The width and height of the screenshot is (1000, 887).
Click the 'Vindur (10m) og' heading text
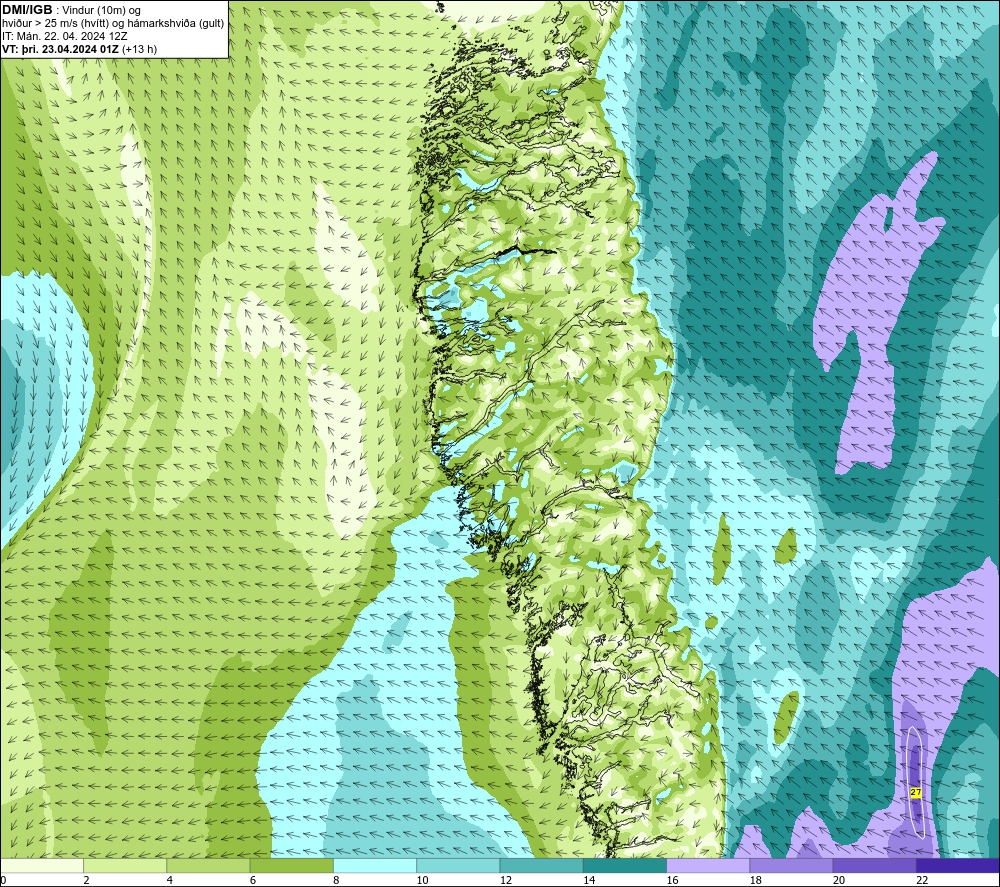click(101, 11)
